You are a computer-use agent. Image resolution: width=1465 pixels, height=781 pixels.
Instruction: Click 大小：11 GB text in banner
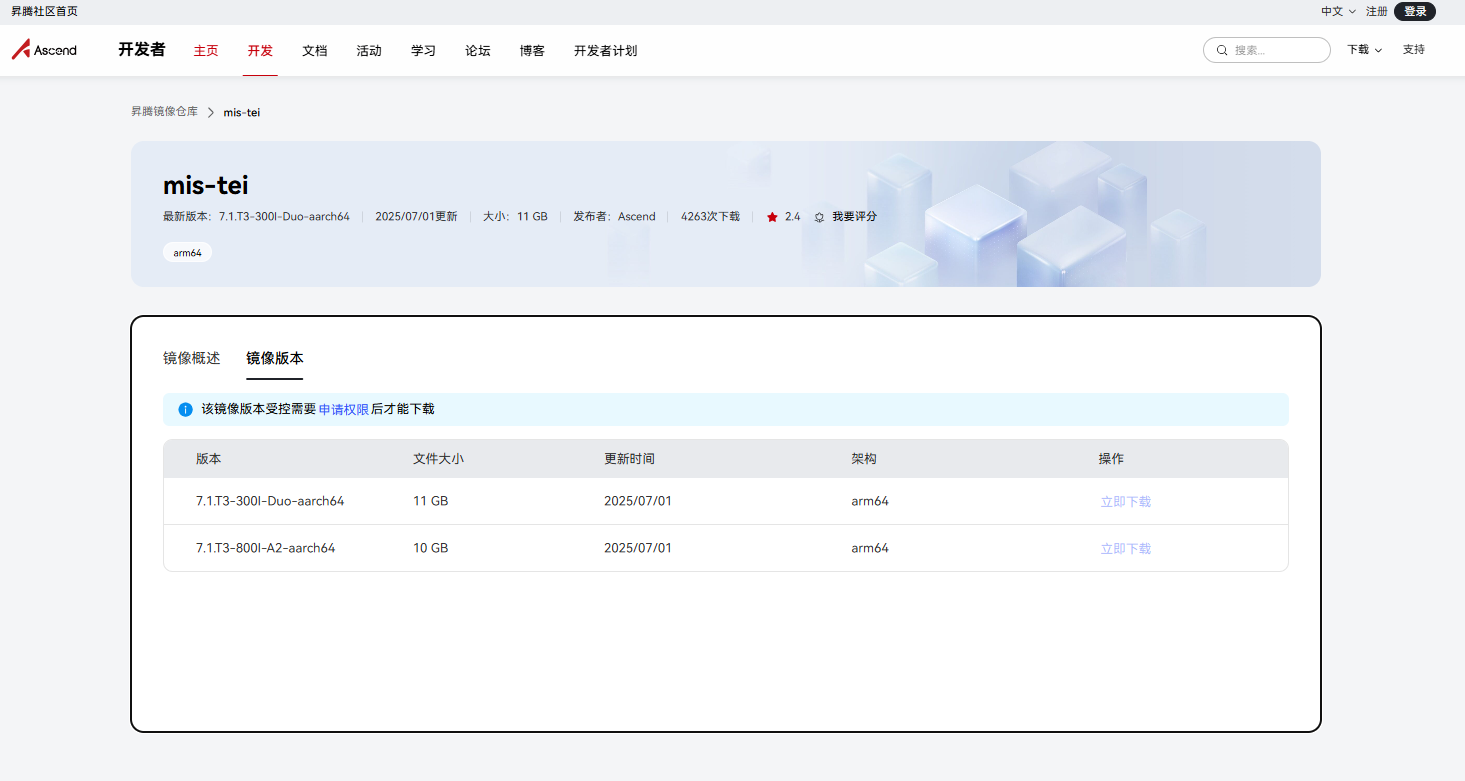point(515,217)
